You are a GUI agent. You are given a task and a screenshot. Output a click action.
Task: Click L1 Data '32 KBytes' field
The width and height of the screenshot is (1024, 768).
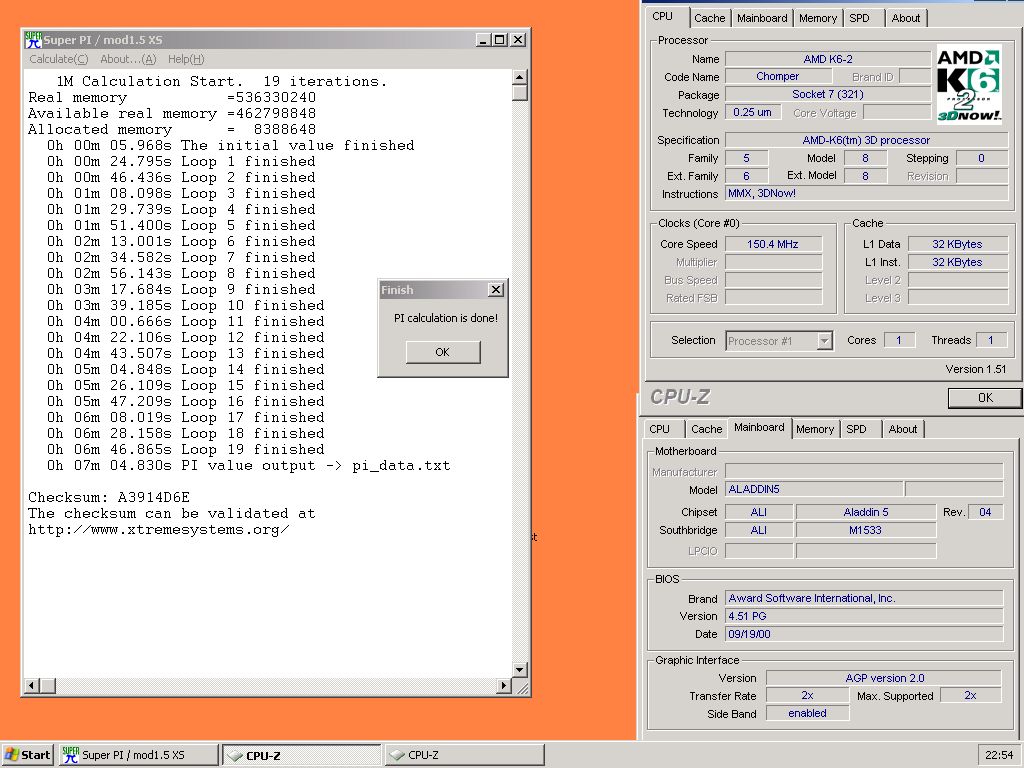coord(957,244)
